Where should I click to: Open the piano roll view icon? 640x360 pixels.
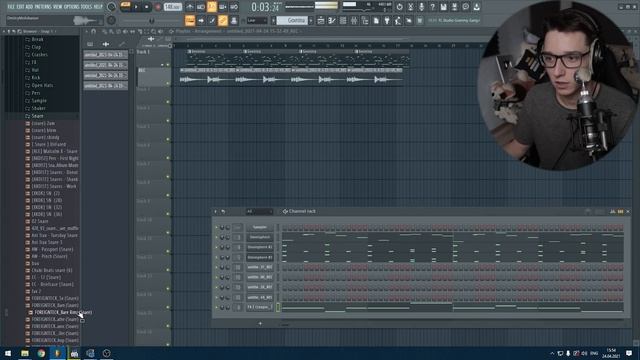coord(332,20)
